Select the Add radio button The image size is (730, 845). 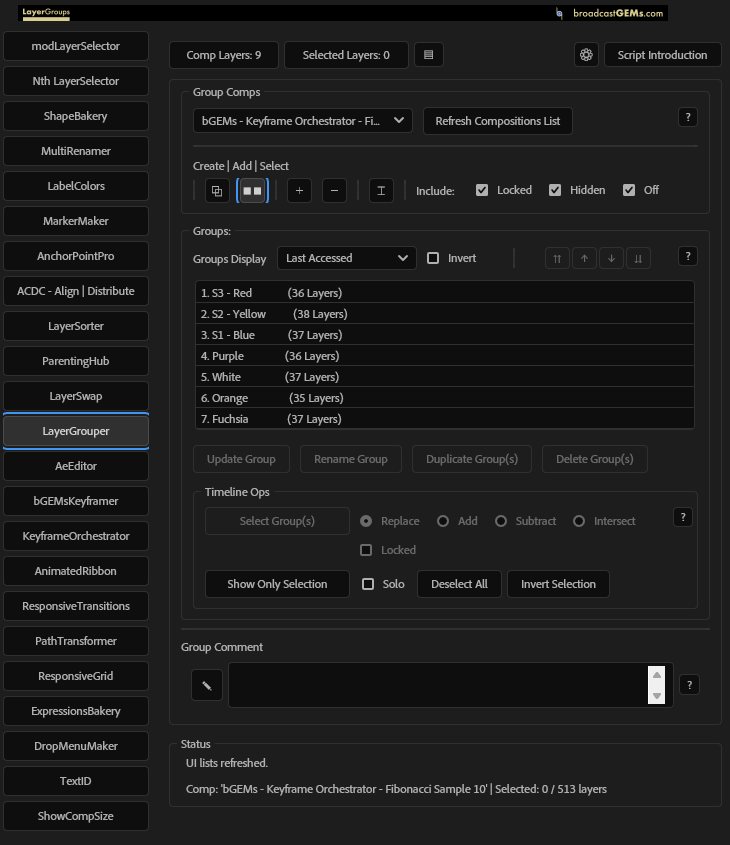(443, 521)
